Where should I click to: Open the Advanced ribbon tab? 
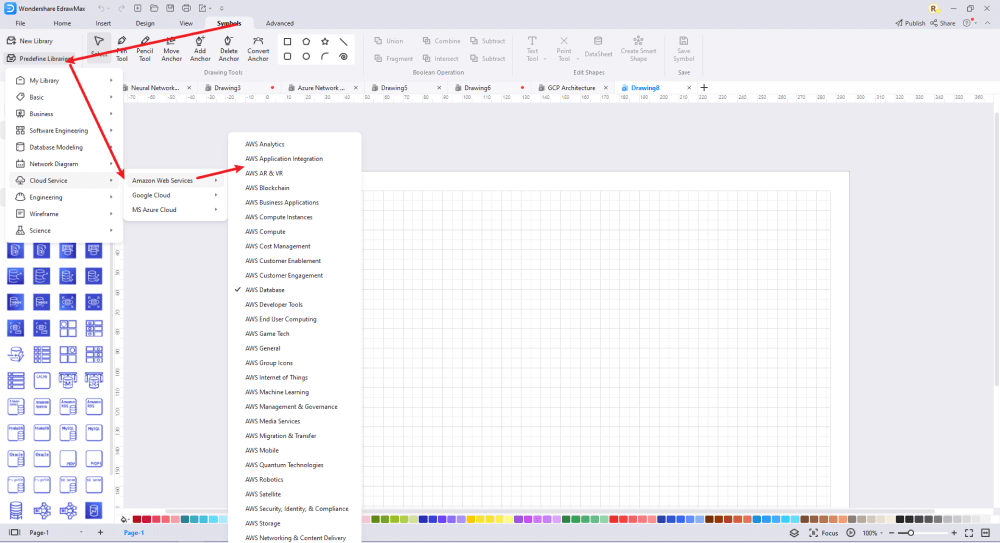coord(279,23)
